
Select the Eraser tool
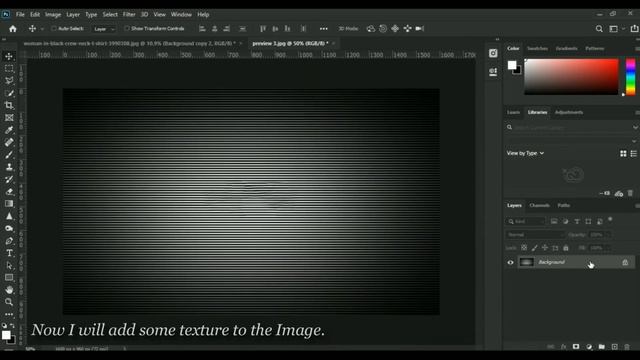point(9,191)
